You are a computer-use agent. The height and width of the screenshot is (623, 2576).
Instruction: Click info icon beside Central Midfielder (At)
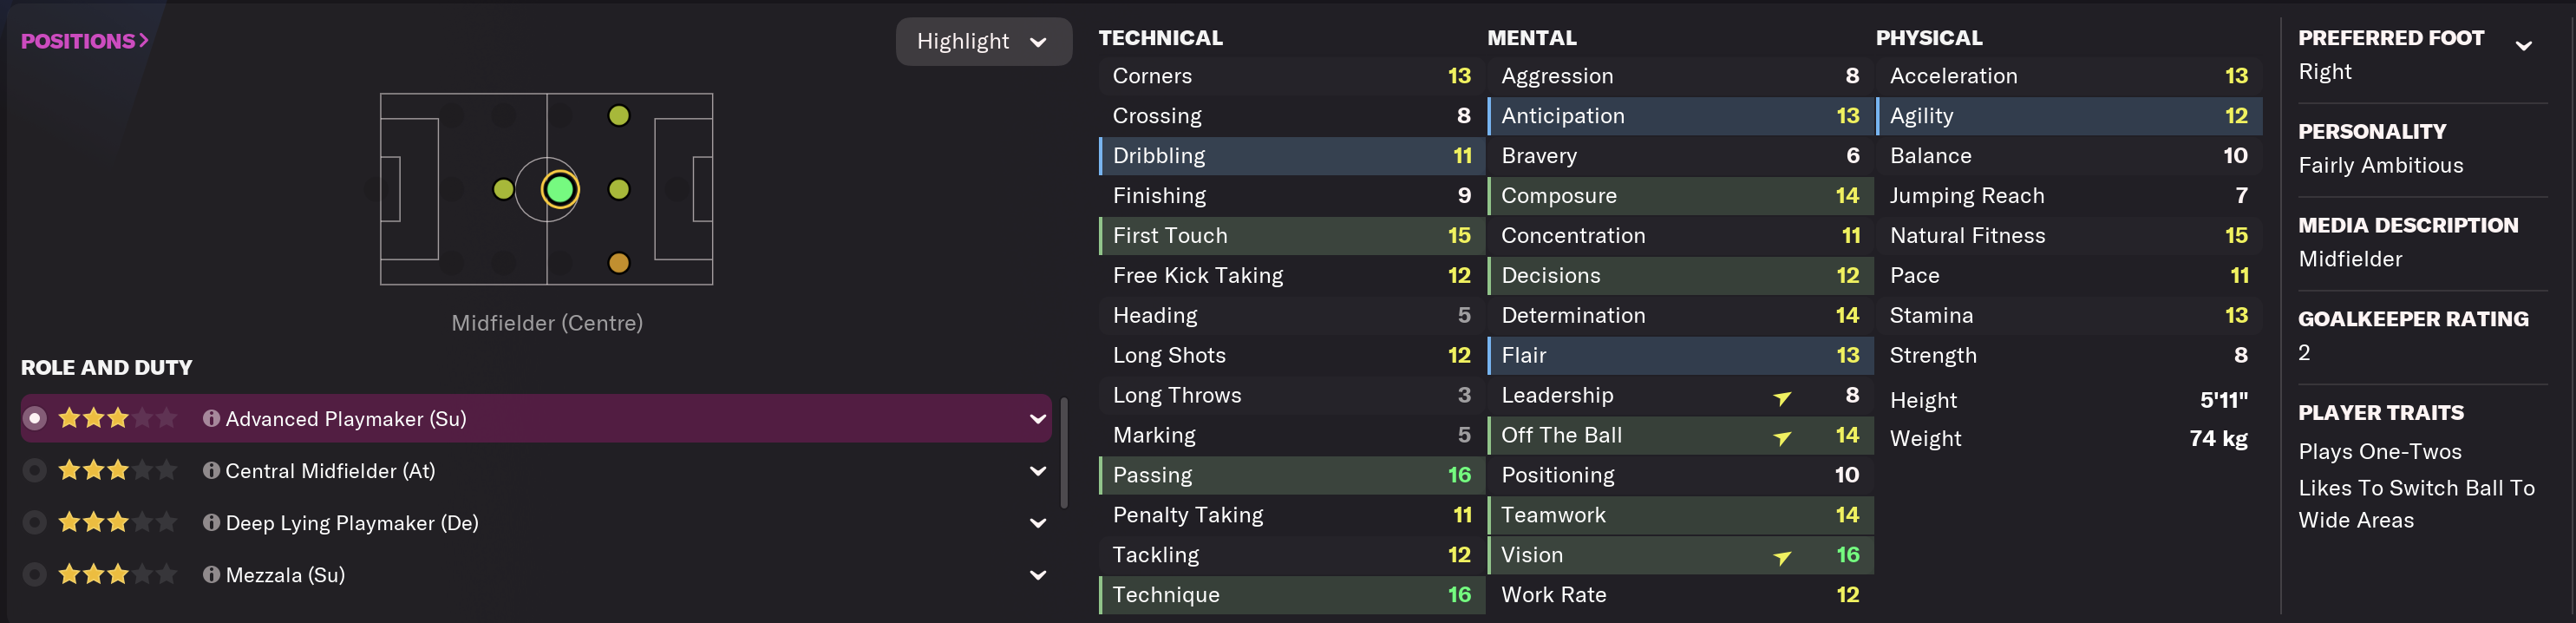tap(211, 470)
